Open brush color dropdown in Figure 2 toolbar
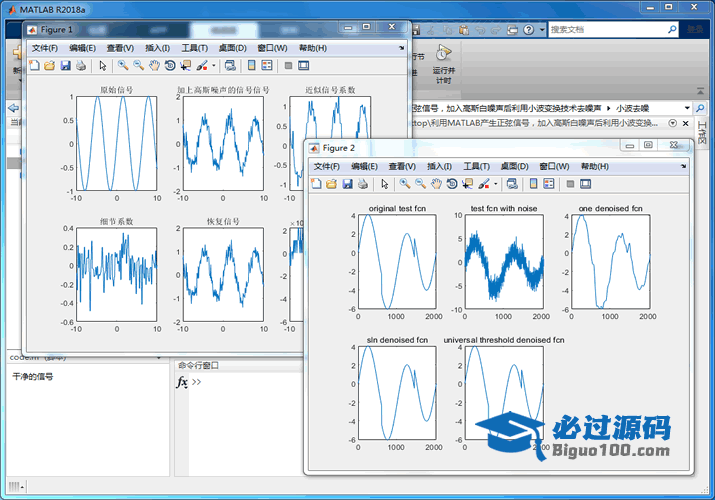The image size is (715, 500). click(495, 184)
